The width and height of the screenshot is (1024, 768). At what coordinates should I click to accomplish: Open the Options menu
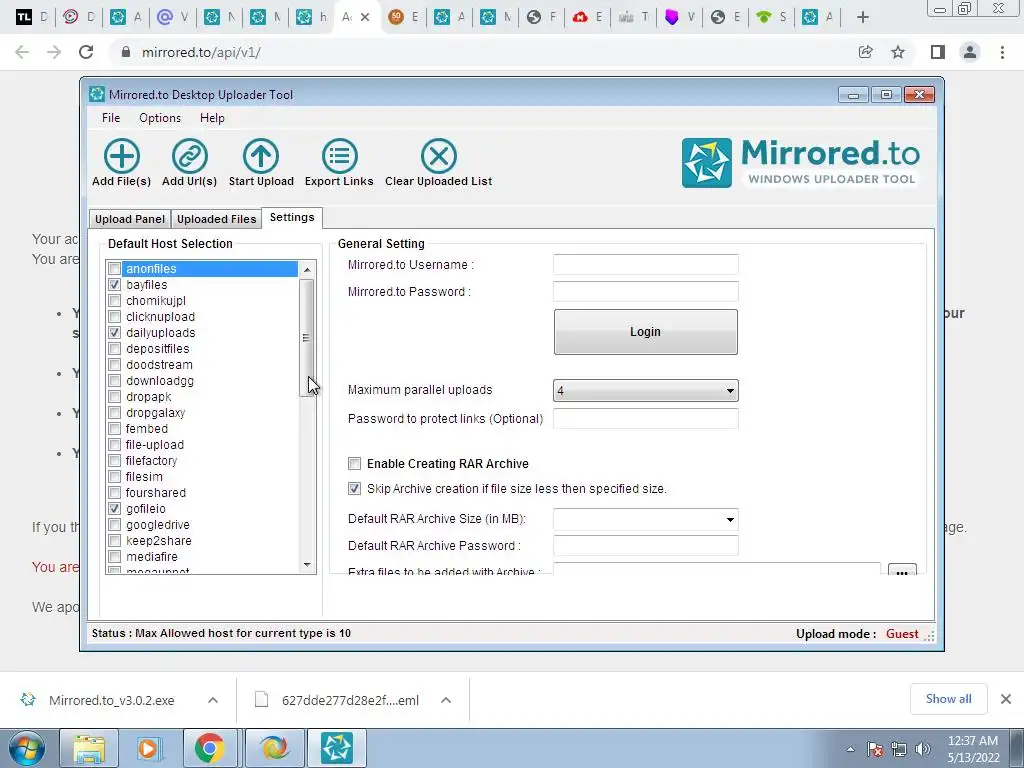coord(160,118)
